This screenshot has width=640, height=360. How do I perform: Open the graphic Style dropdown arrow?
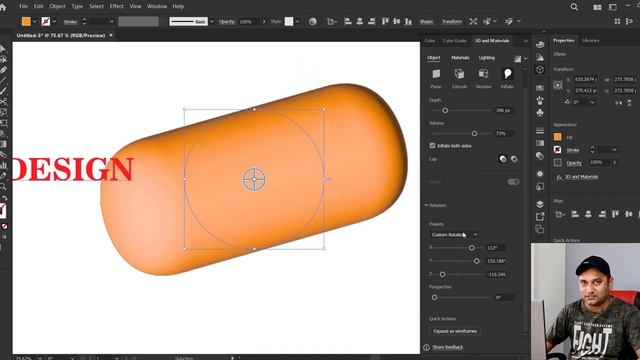click(x=298, y=21)
